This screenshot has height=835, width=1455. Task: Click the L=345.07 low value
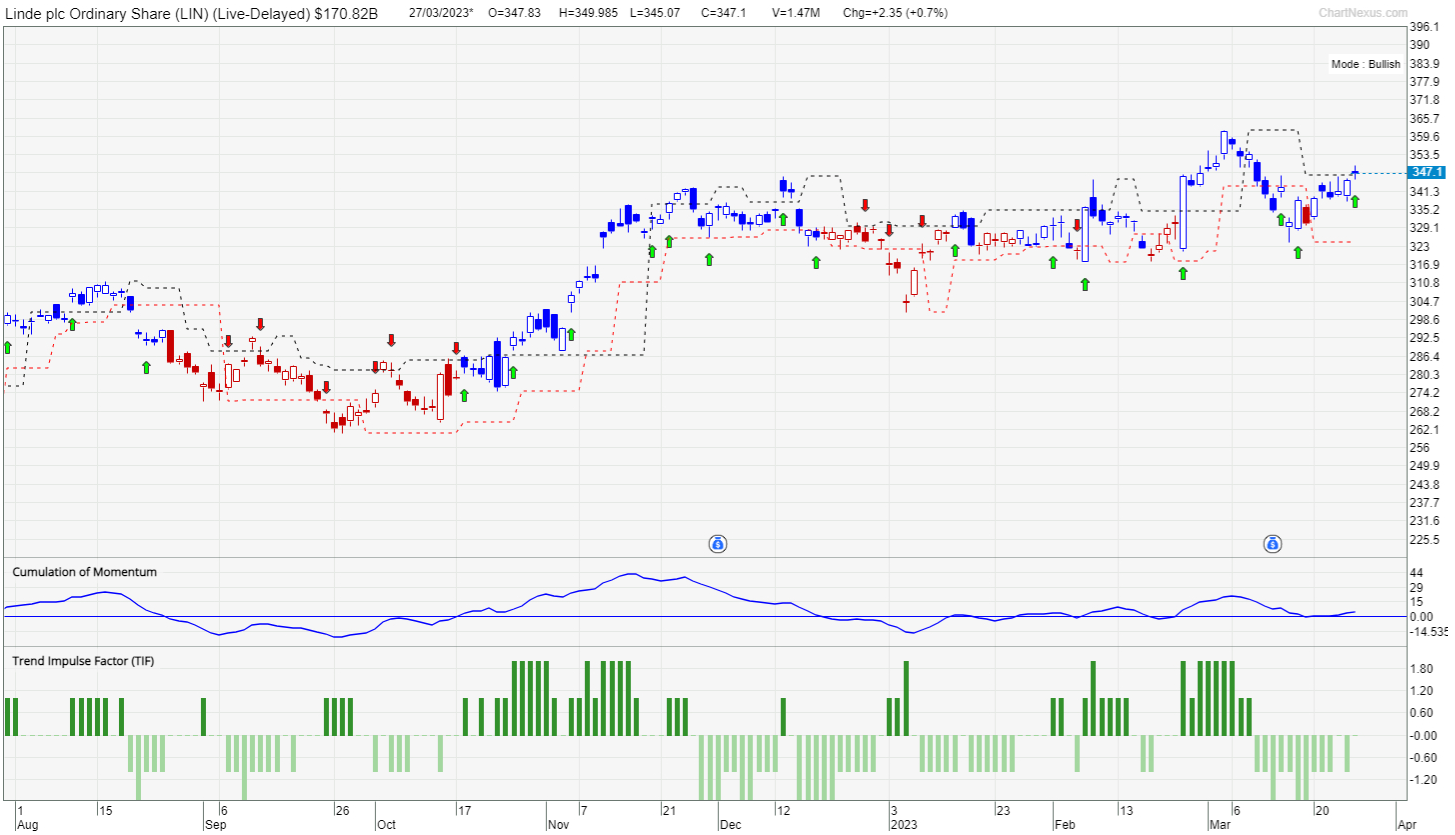(x=656, y=13)
